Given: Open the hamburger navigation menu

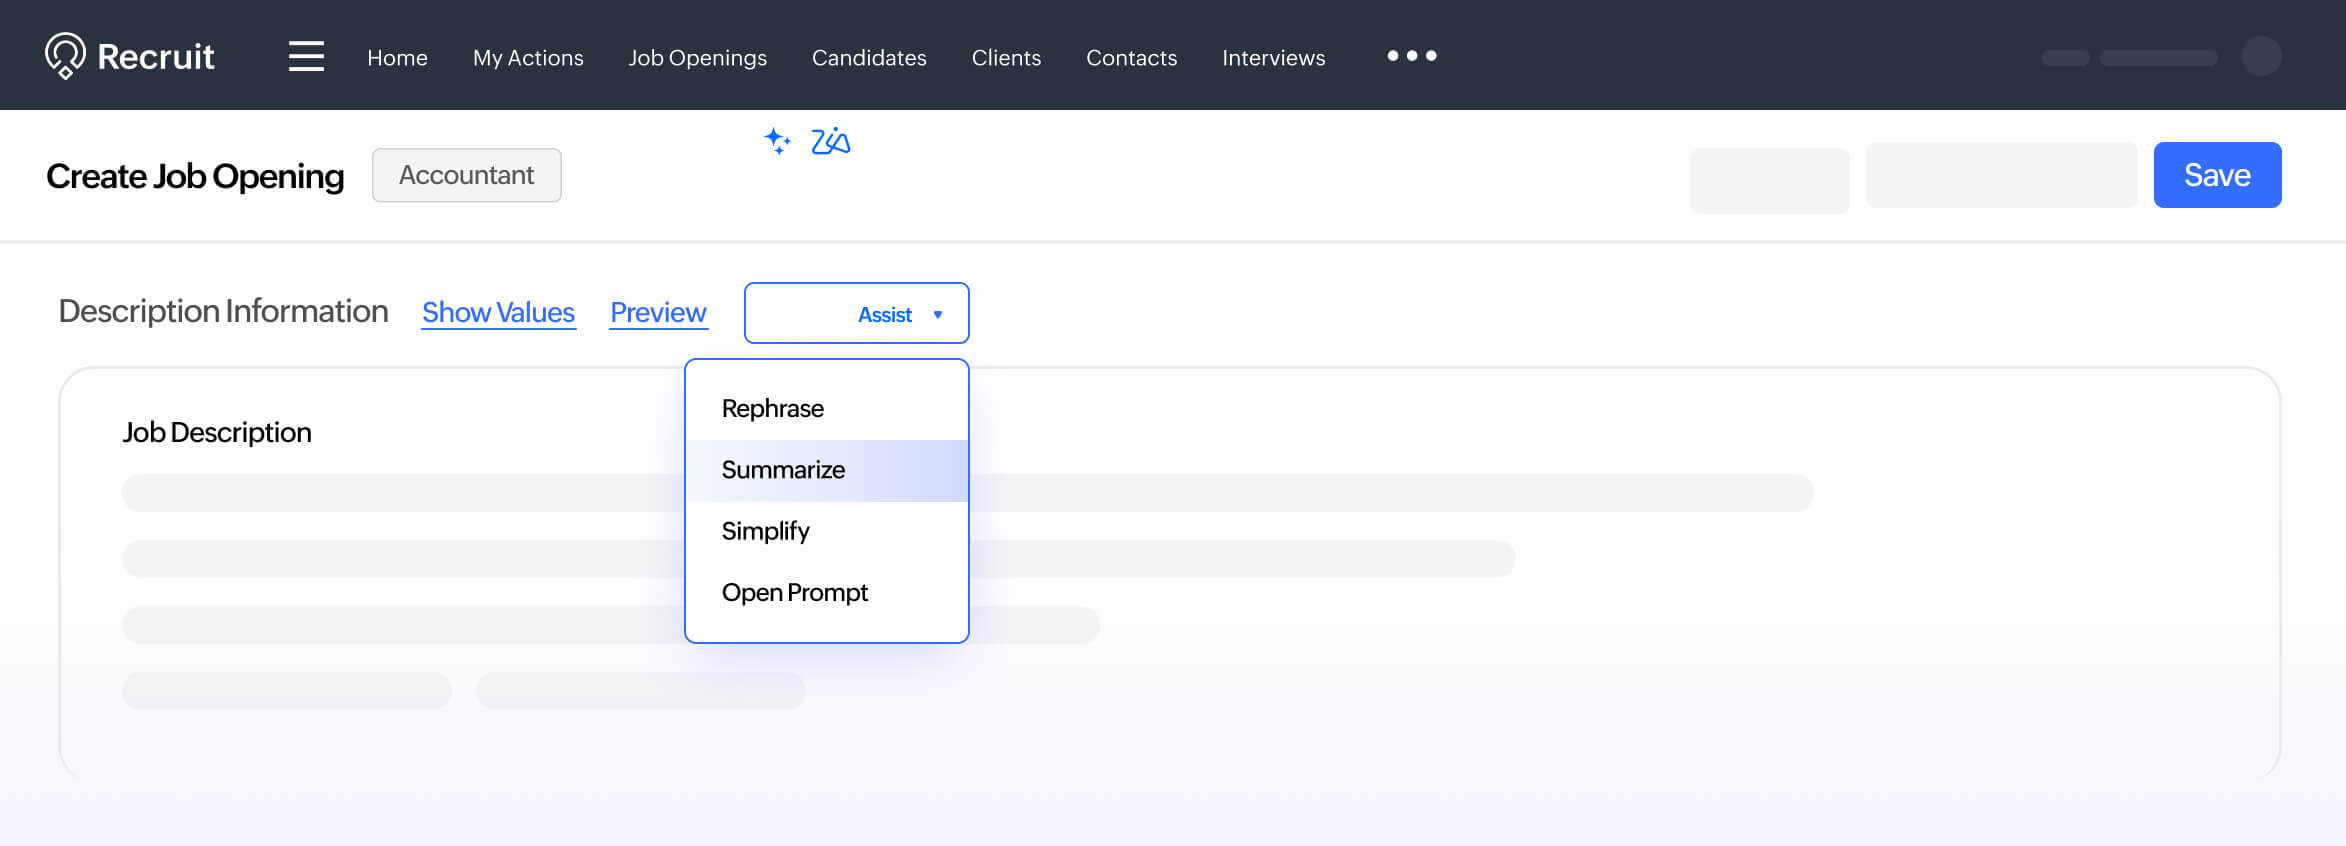Looking at the screenshot, I should coord(306,56).
